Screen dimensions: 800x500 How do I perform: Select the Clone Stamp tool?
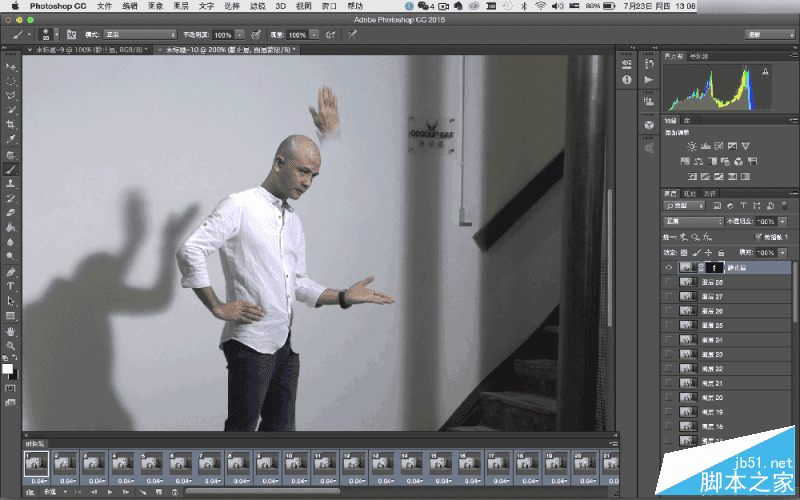click(11, 184)
